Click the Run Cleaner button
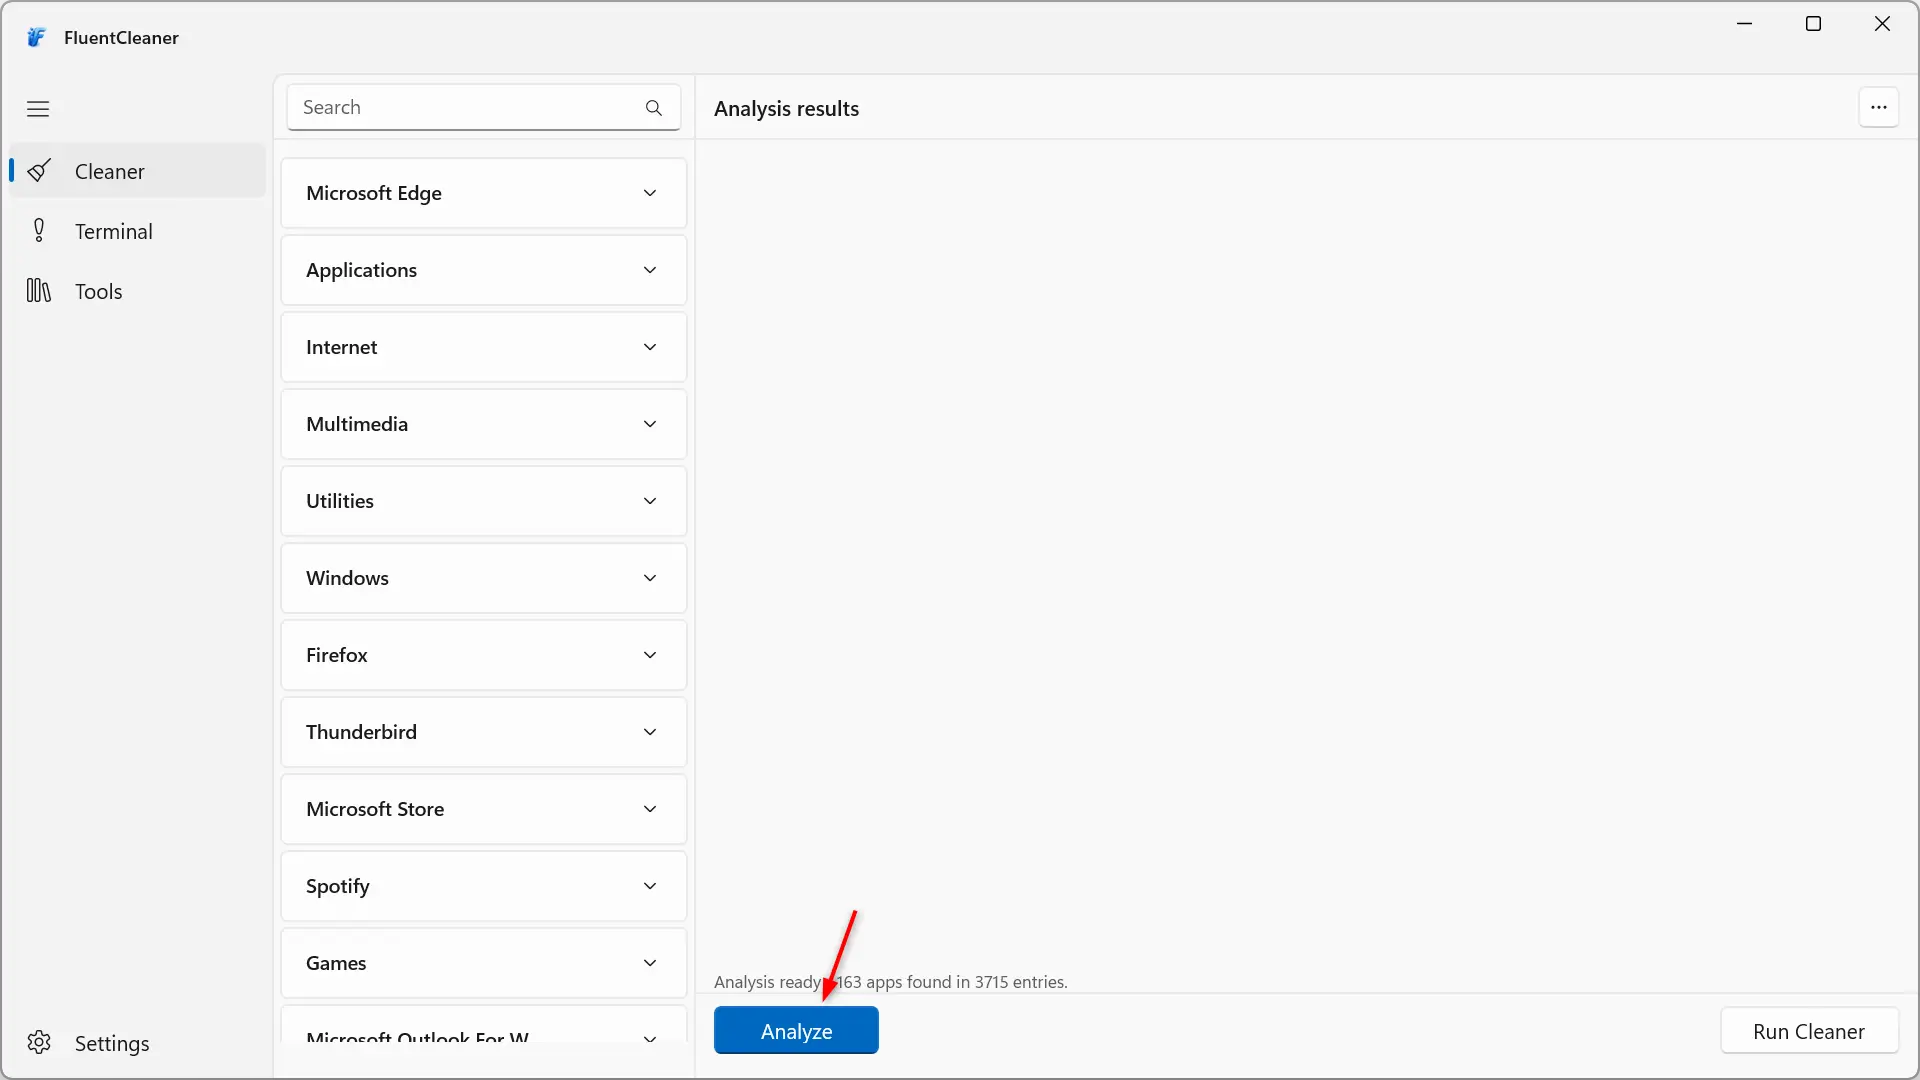 (x=1809, y=1031)
